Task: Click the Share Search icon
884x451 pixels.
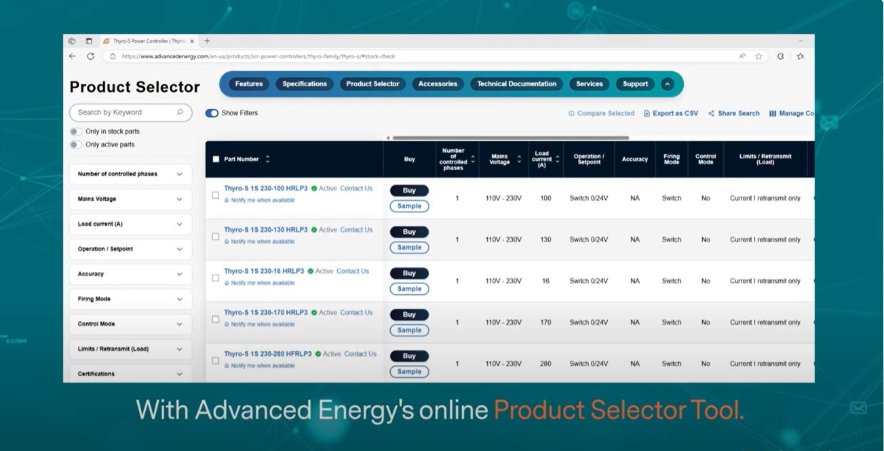Action: (711, 114)
